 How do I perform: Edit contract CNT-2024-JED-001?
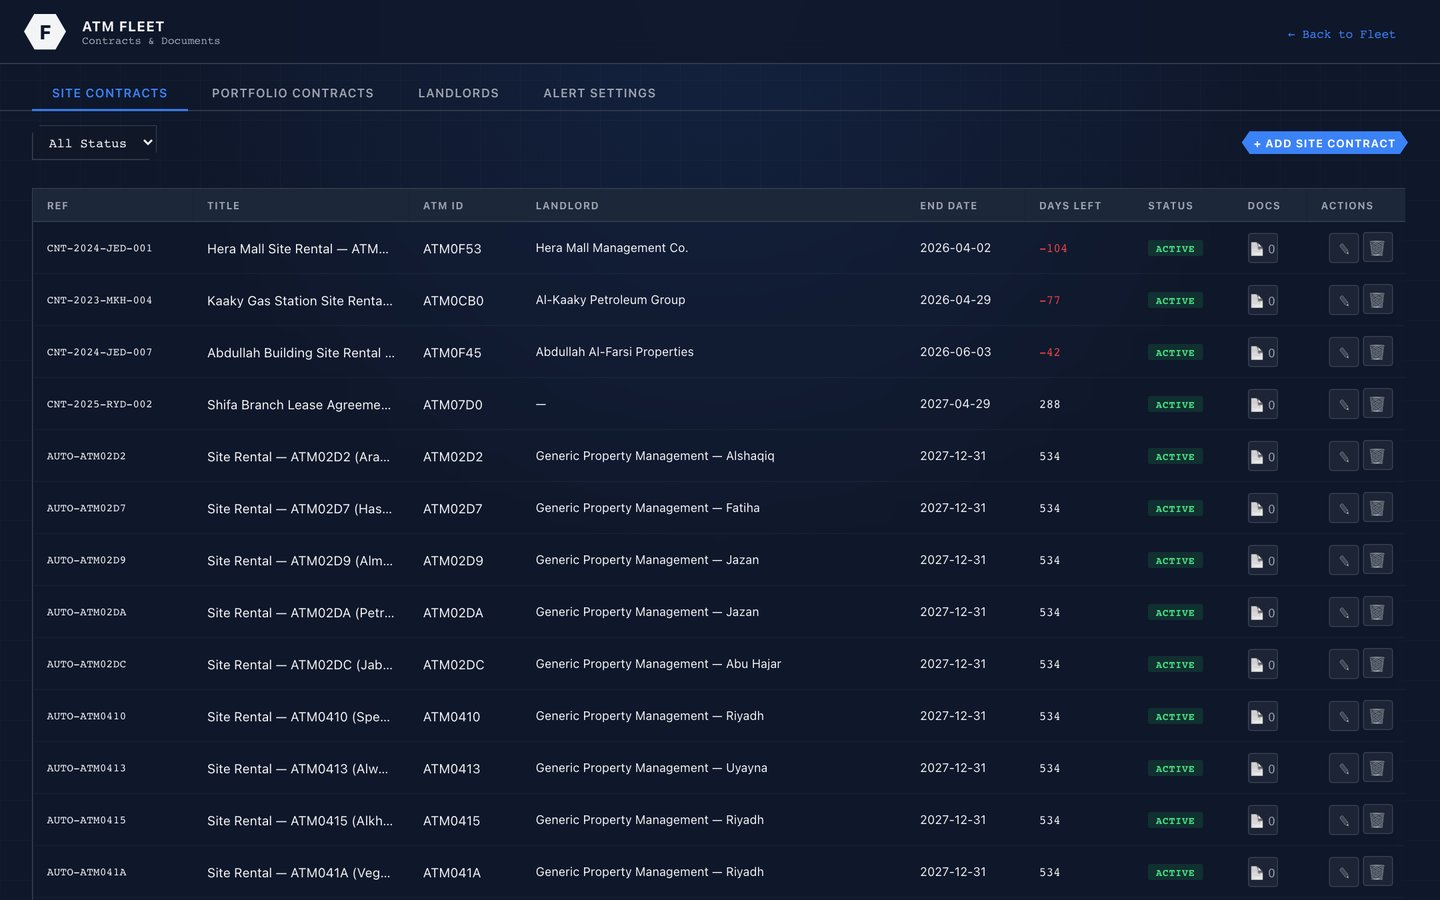(x=1344, y=248)
